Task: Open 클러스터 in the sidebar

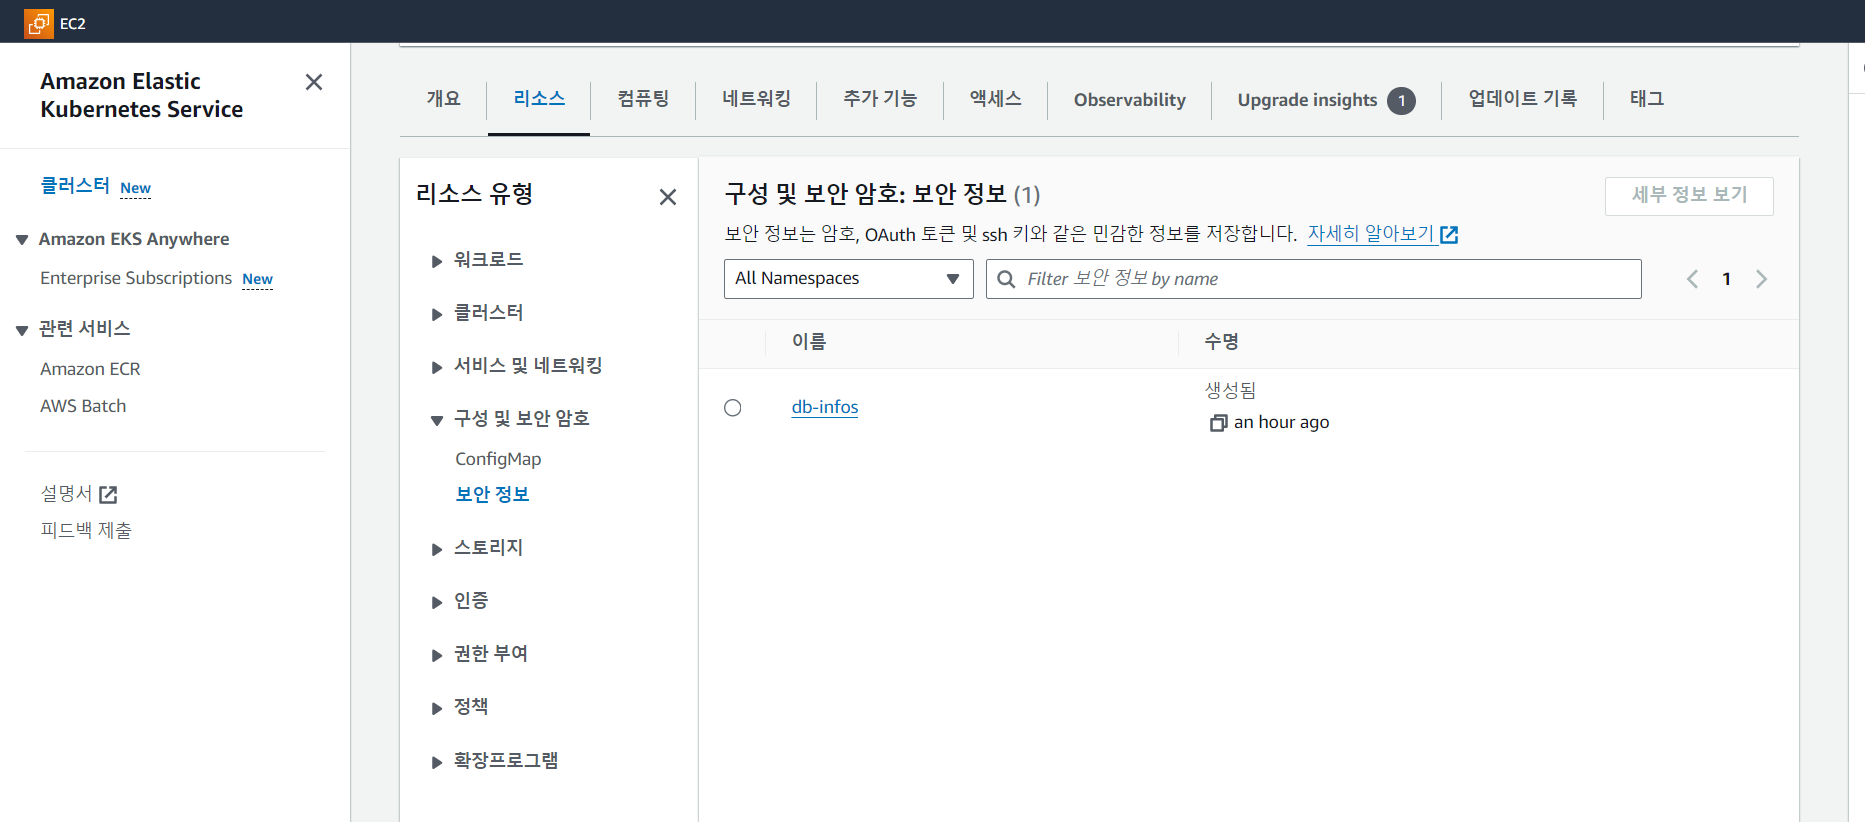Action: click(x=75, y=186)
